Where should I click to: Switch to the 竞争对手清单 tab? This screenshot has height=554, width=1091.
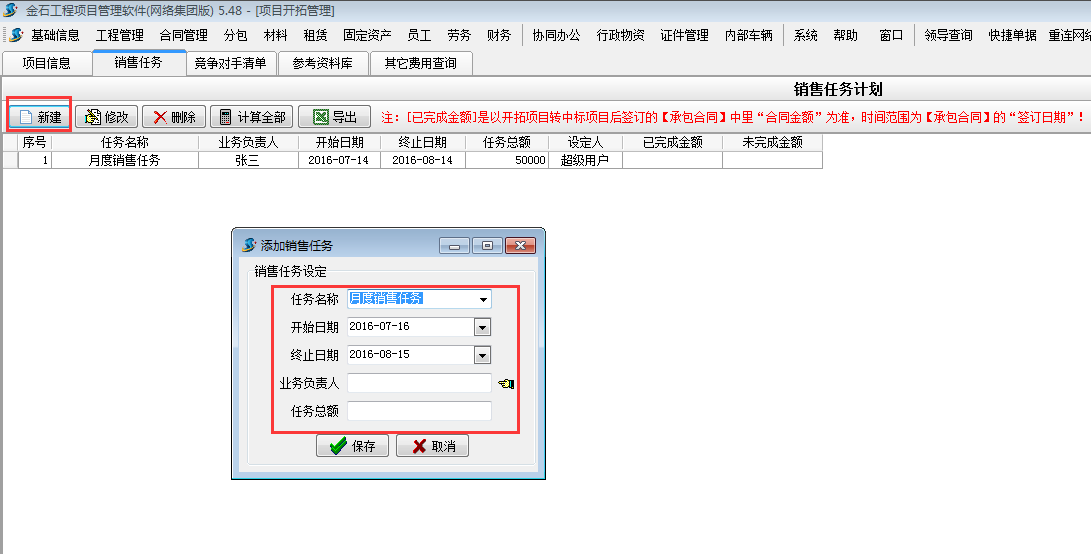coord(230,64)
